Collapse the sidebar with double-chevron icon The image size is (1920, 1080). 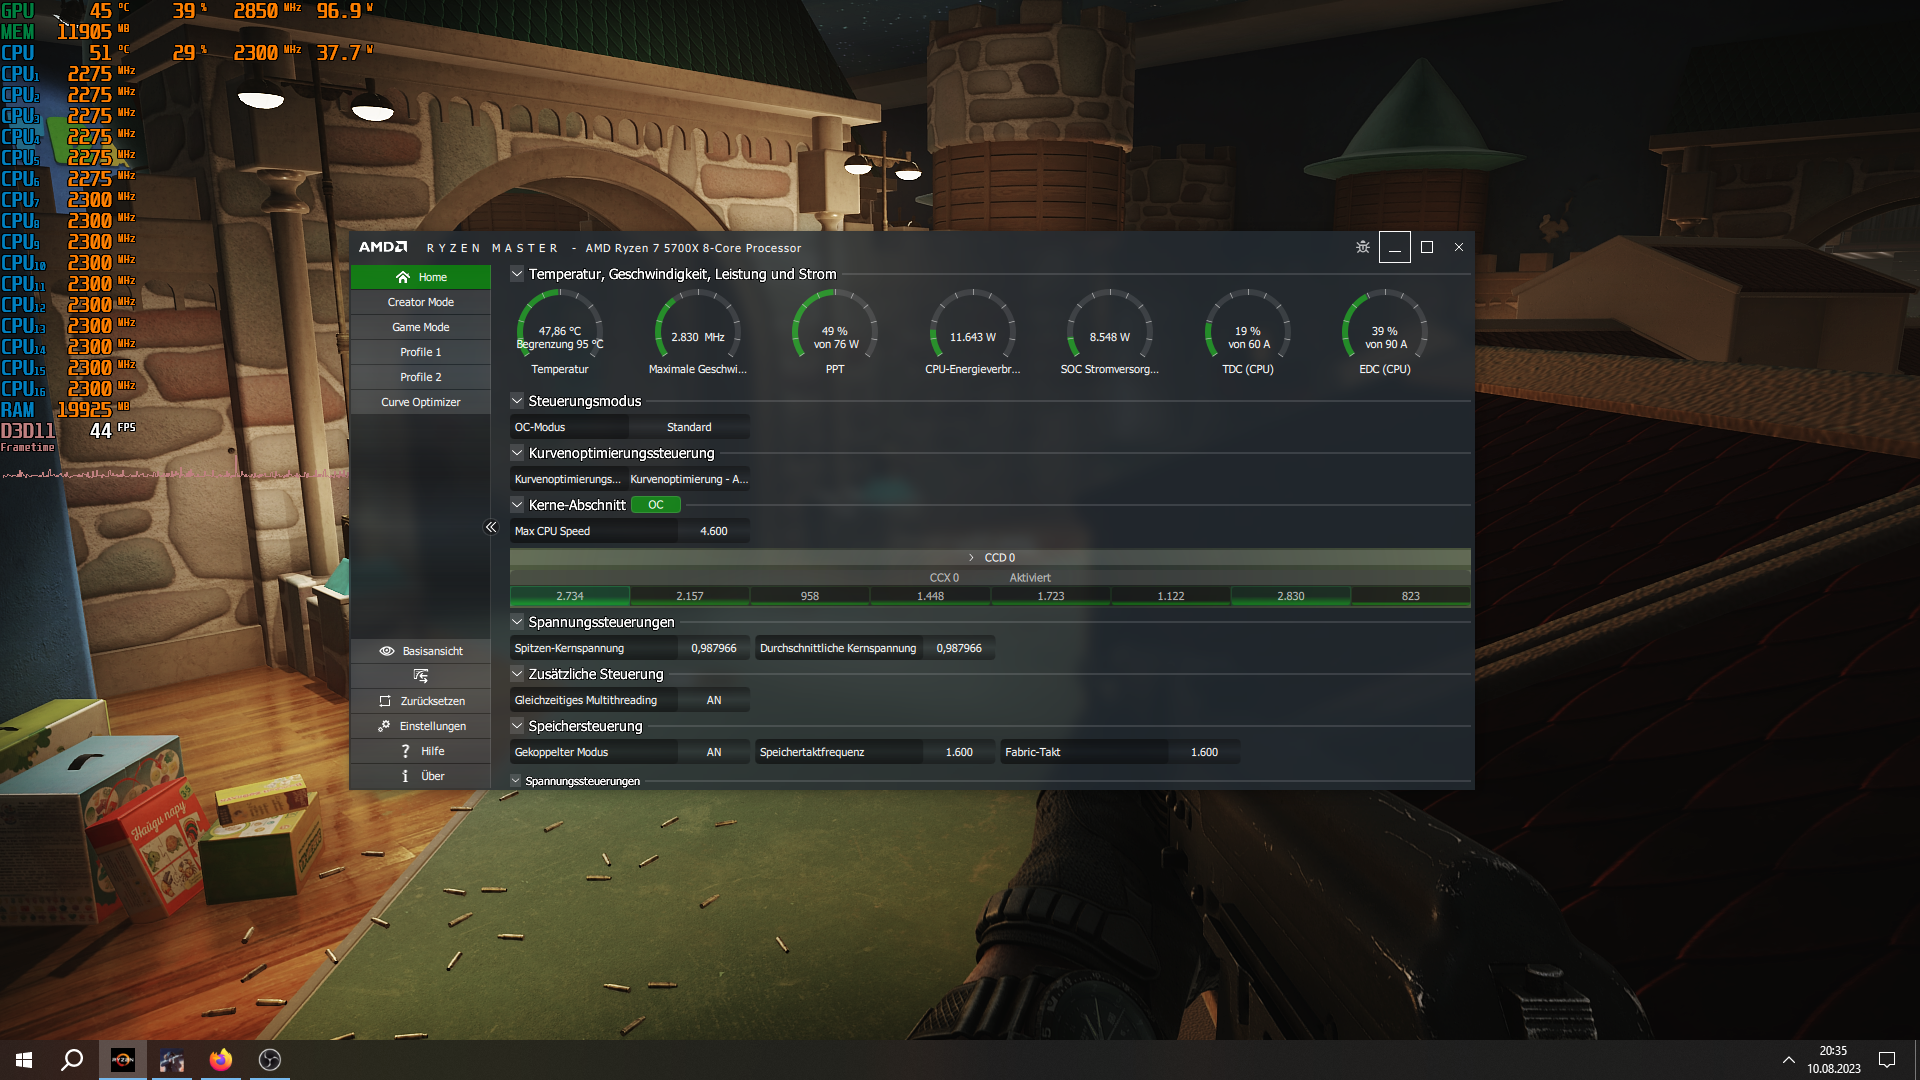(x=491, y=527)
